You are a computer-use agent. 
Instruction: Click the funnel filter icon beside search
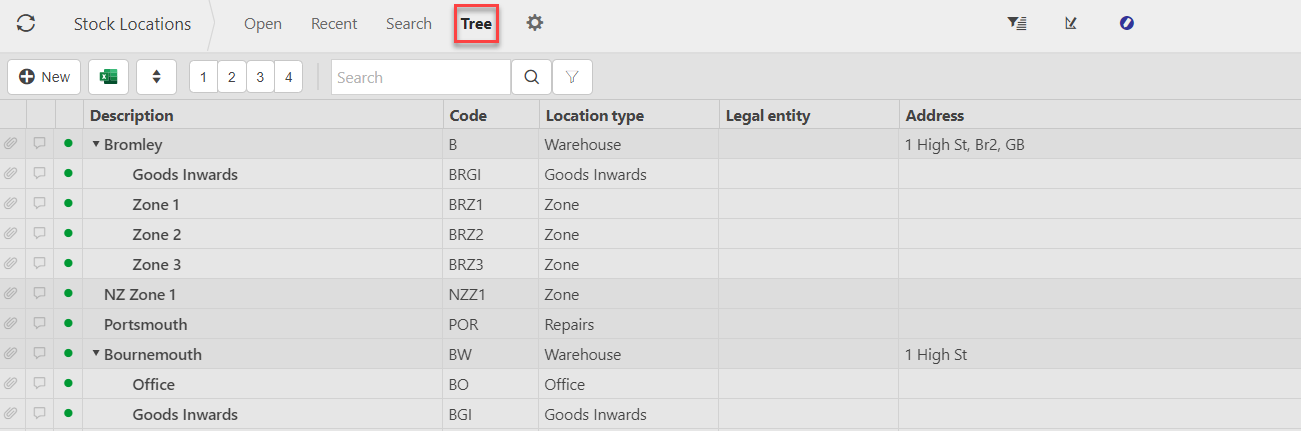(572, 77)
